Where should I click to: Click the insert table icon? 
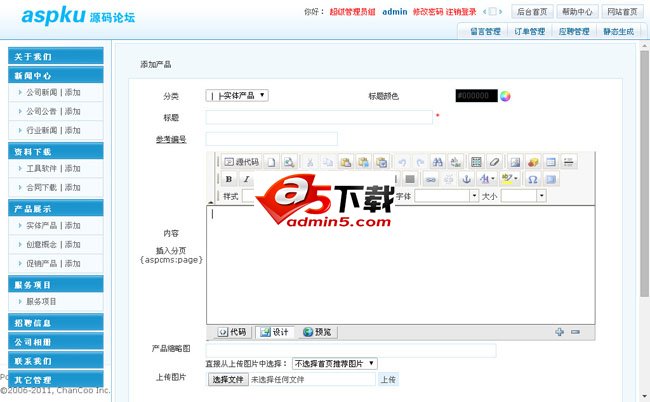pyautogui.click(x=551, y=162)
